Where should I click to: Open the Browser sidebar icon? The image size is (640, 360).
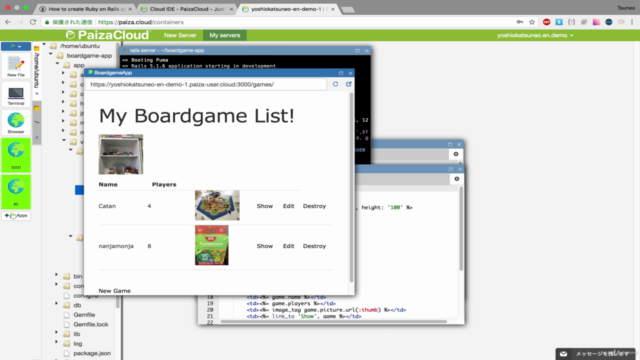(16, 123)
